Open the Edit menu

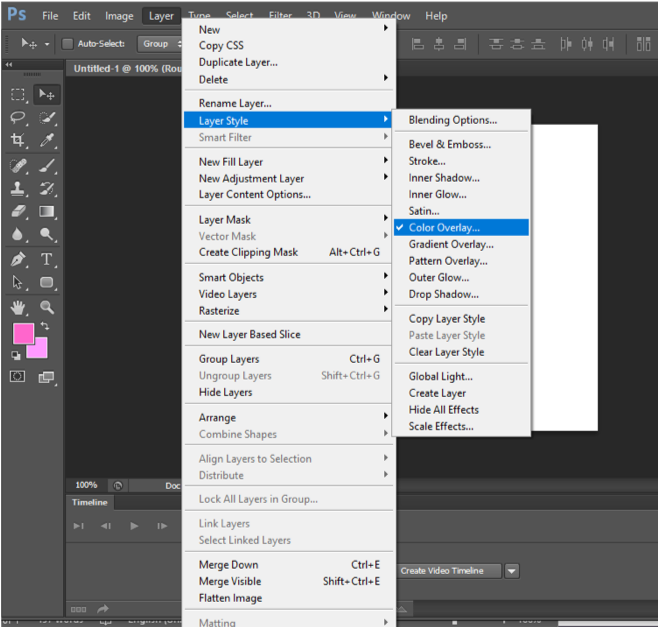coord(81,16)
